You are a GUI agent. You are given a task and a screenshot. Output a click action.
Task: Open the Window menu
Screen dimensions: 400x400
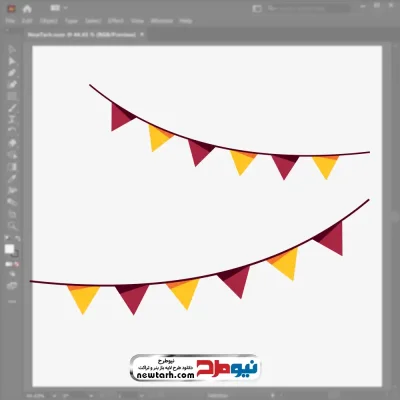pyautogui.click(x=162, y=21)
